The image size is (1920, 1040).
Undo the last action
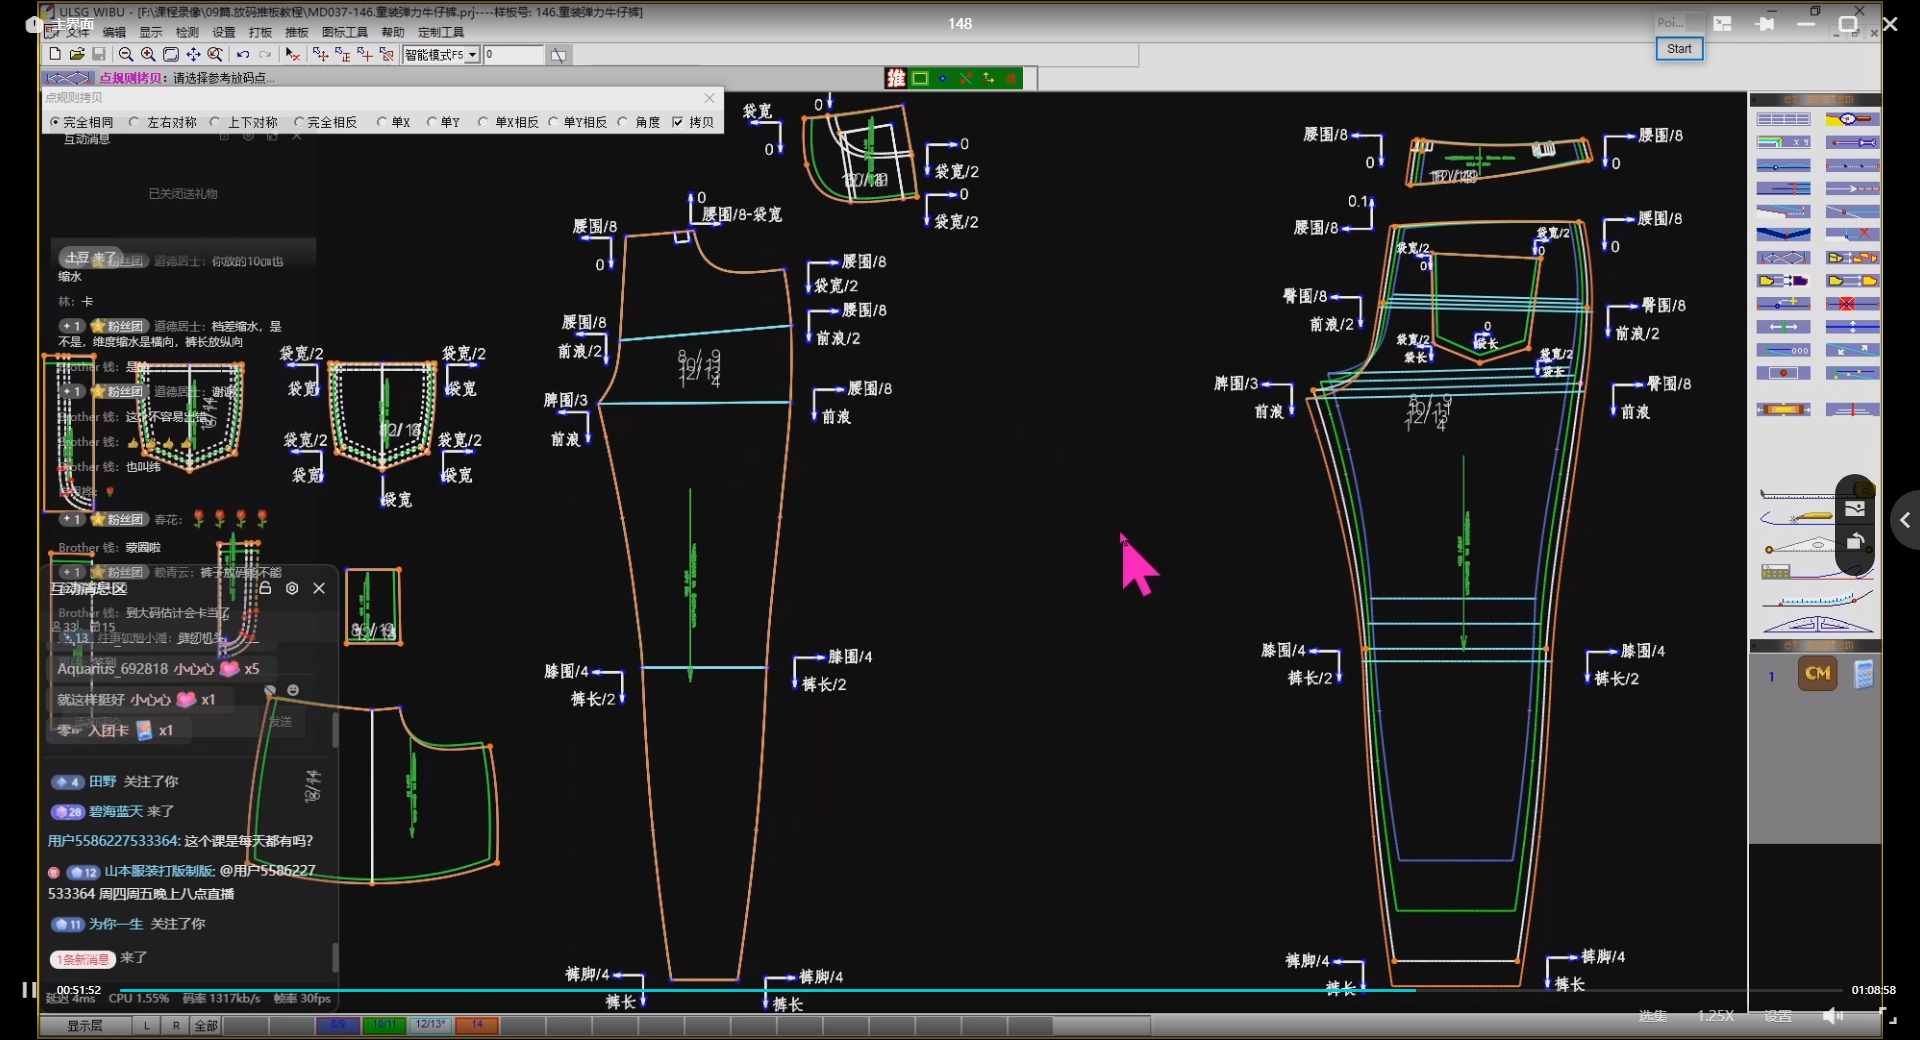tap(243, 54)
